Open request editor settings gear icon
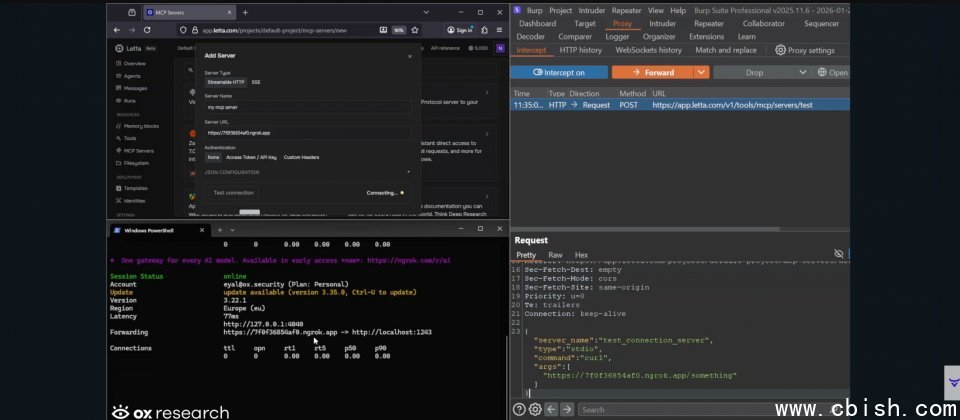This screenshot has width=960, height=420. [x=535, y=409]
